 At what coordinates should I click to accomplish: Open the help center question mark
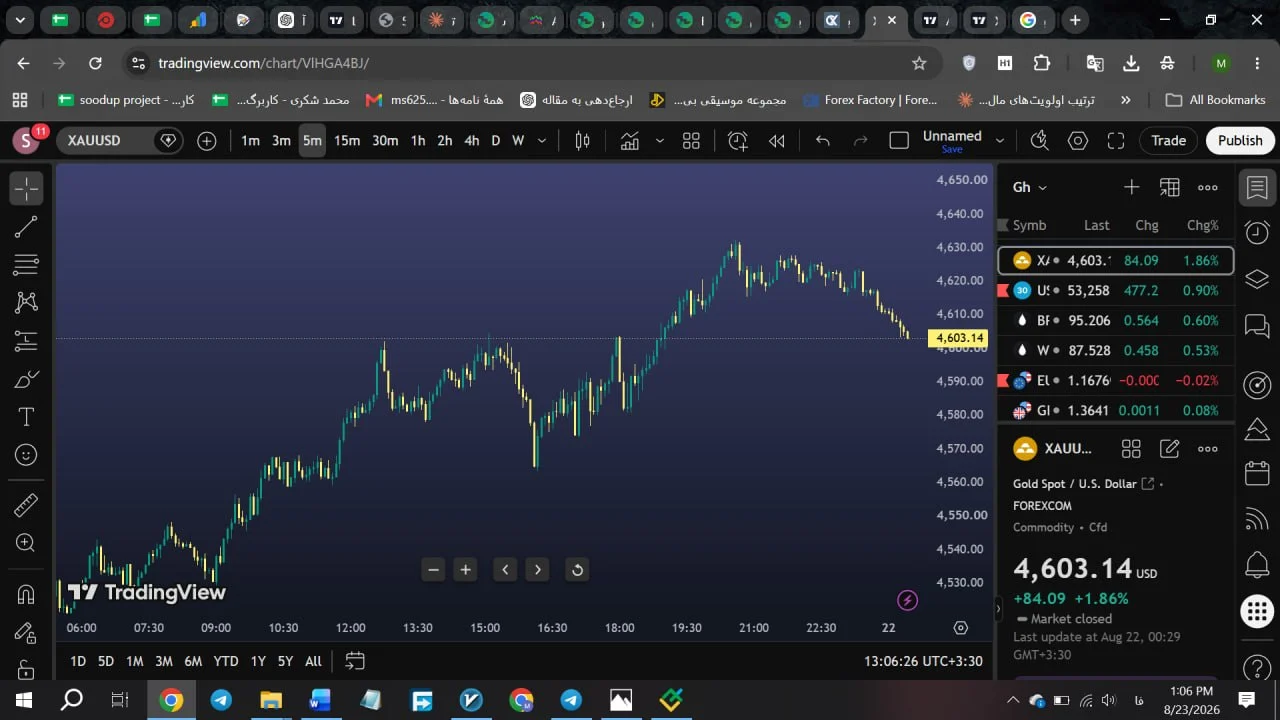click(1257, 667)
